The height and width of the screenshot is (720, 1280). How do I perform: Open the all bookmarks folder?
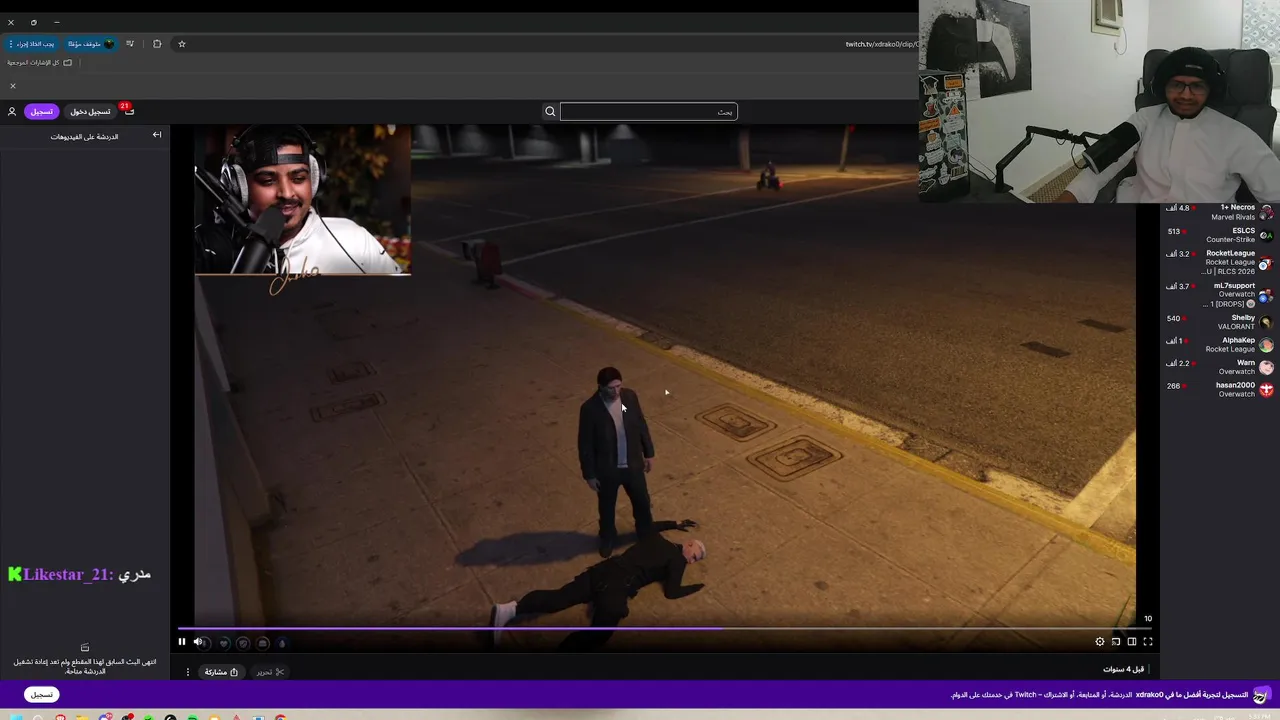(x=40, y=62)
